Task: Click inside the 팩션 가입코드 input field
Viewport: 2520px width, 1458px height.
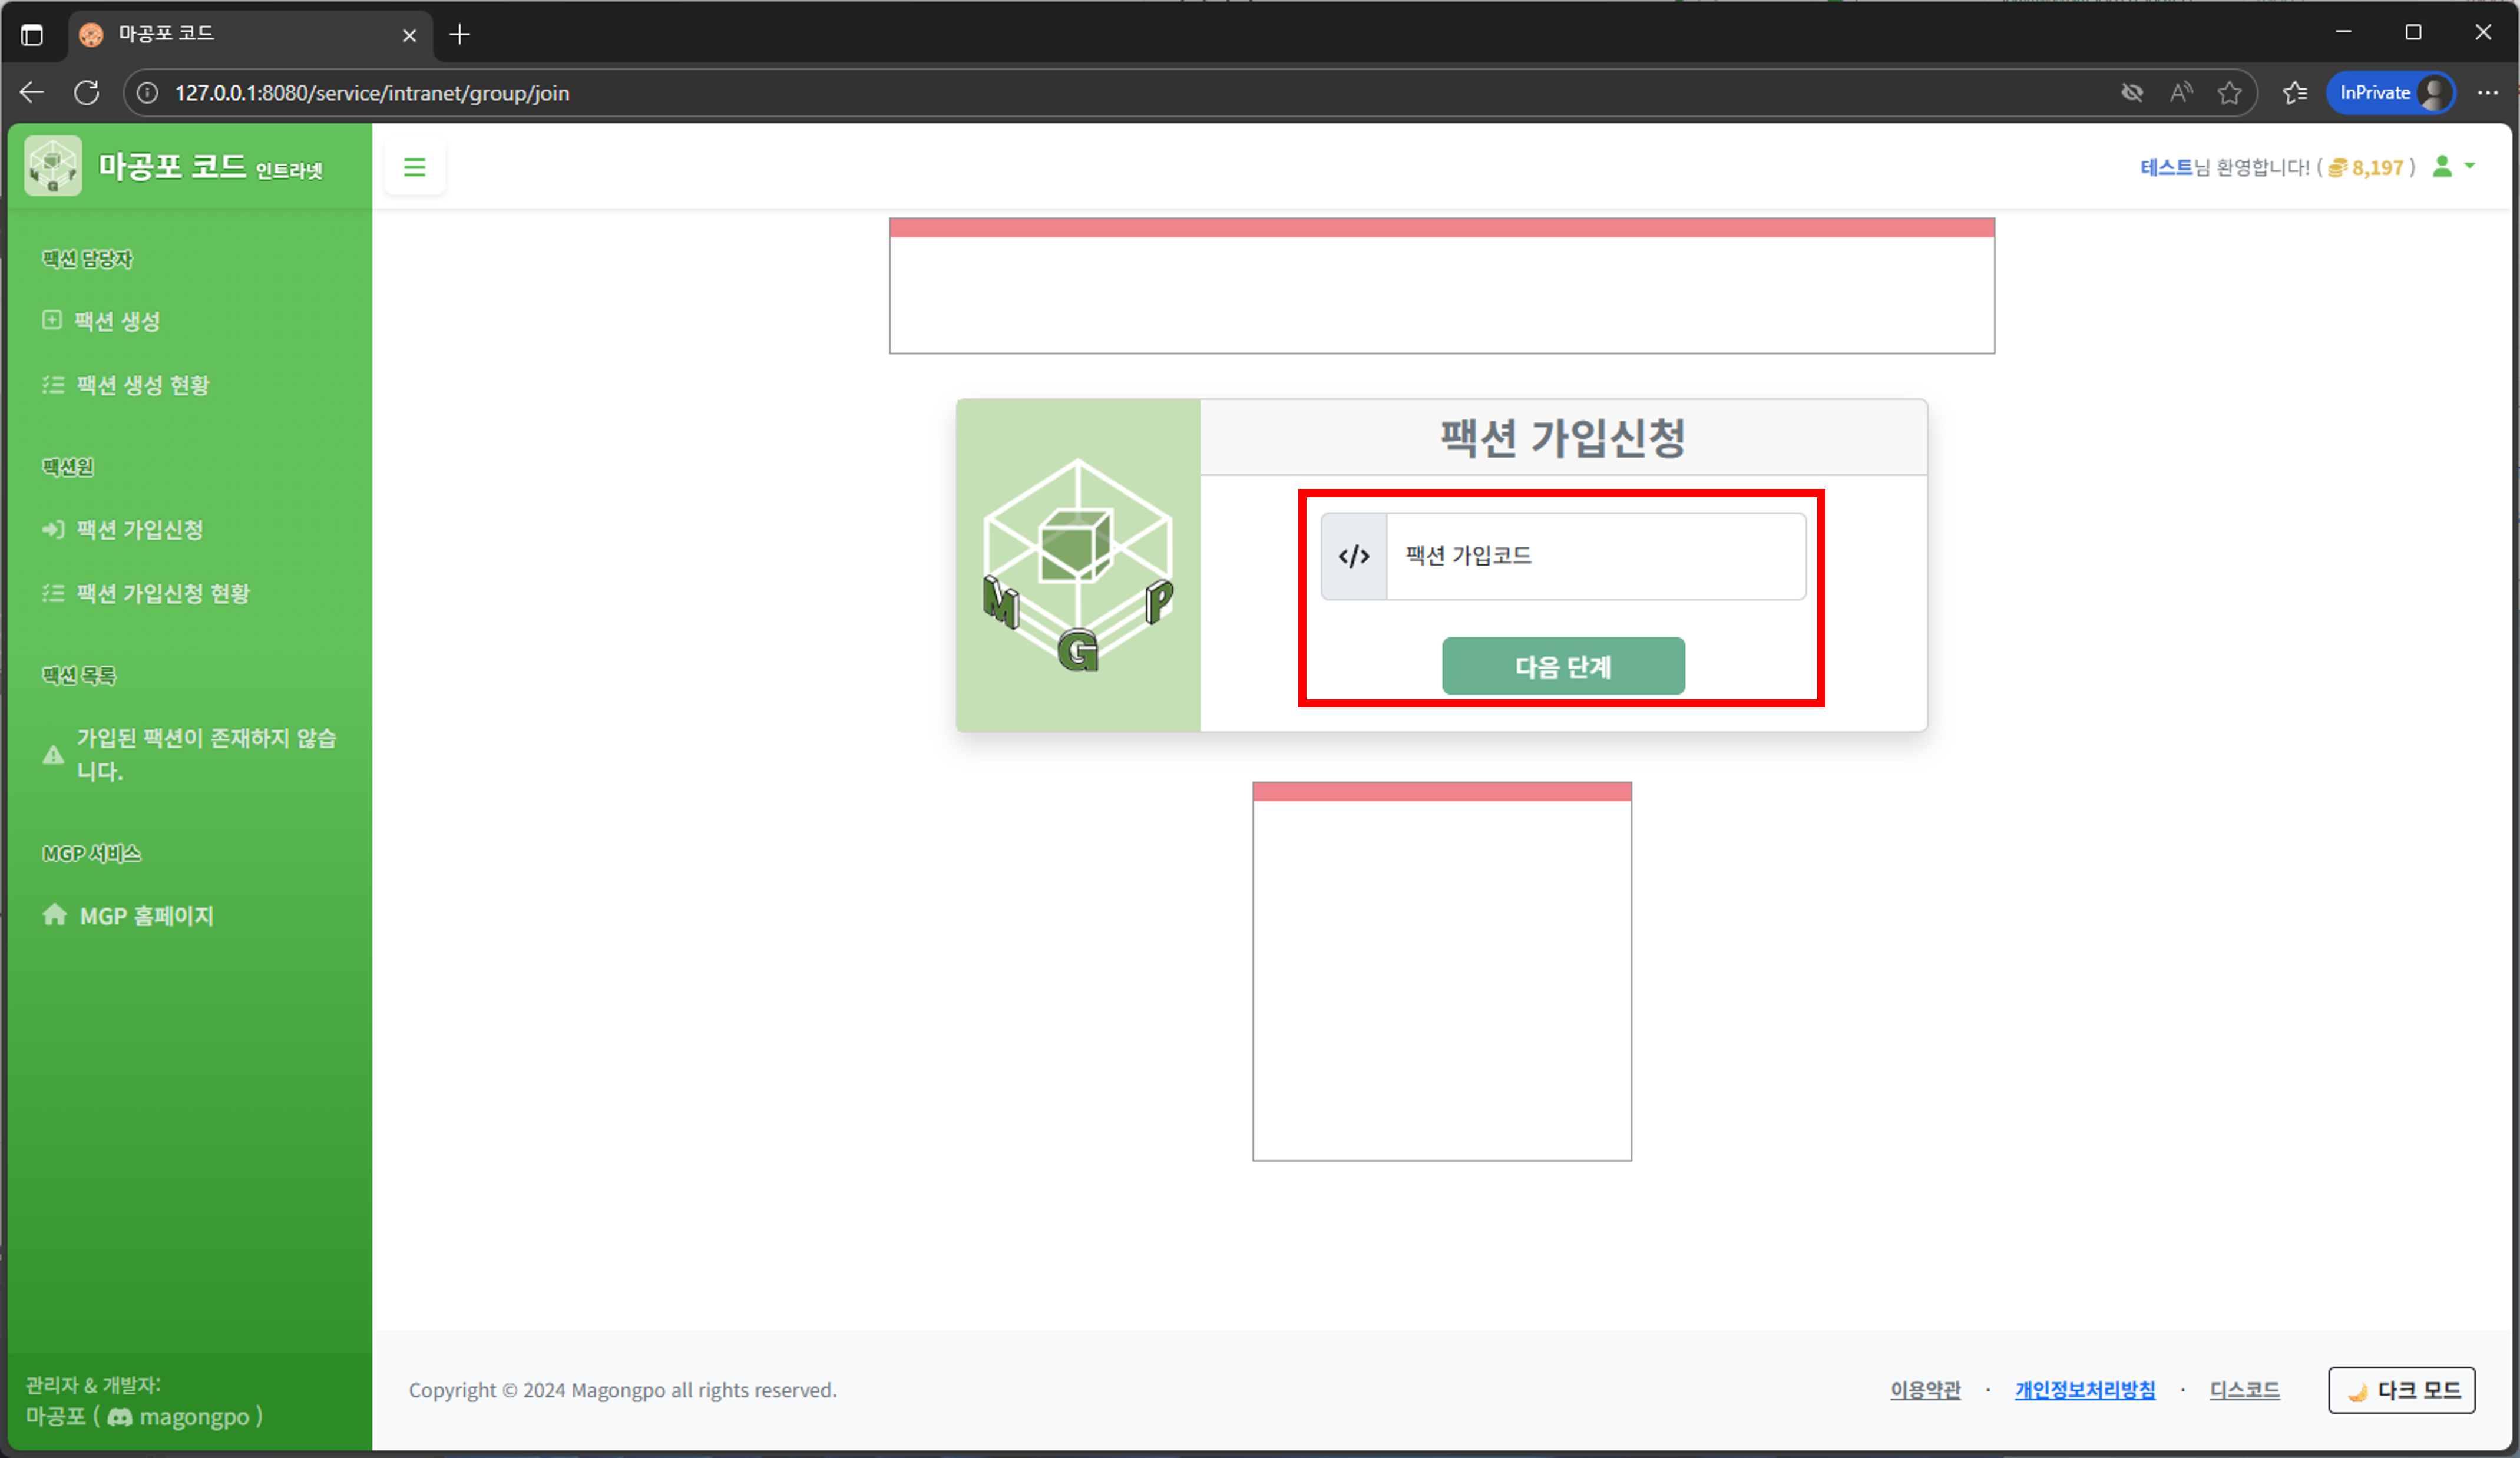Action: 1593,556
